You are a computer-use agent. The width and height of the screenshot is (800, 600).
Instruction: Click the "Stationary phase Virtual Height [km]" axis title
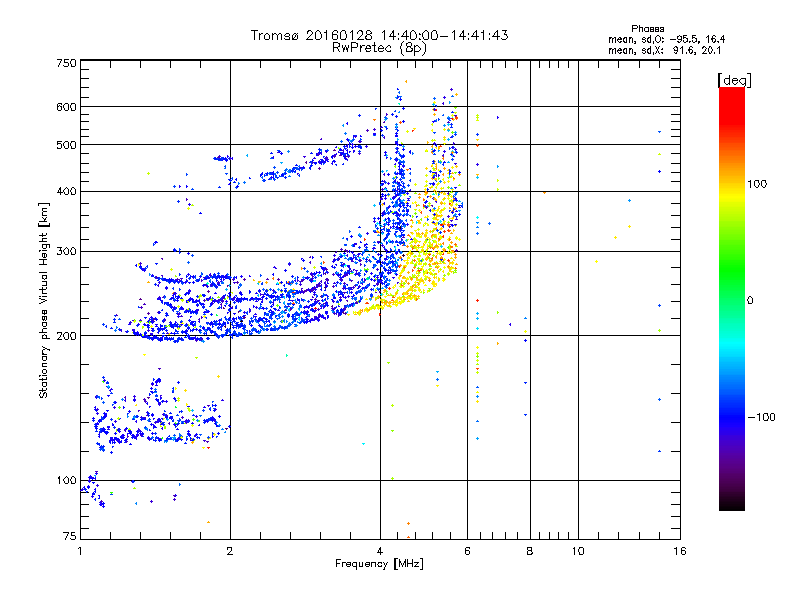tap(43, 300)
